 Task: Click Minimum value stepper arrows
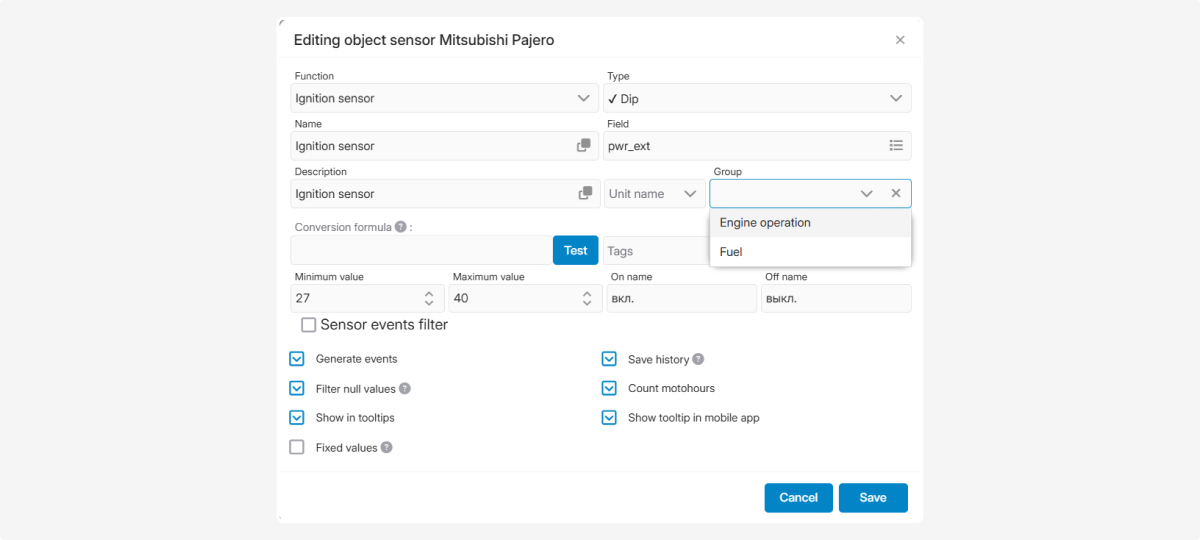click(x=429, y=298)
